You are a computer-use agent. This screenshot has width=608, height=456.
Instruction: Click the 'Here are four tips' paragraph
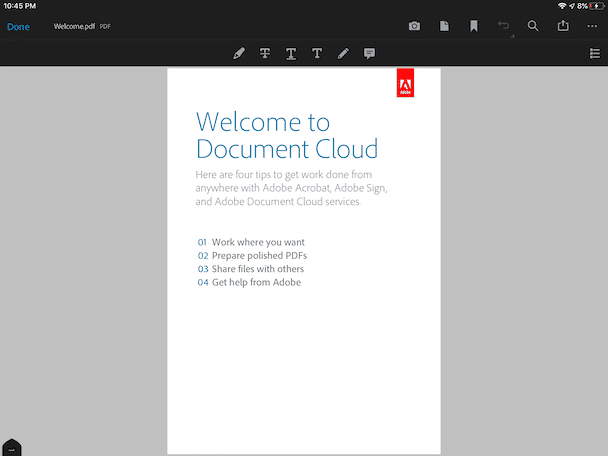point(291,188)
